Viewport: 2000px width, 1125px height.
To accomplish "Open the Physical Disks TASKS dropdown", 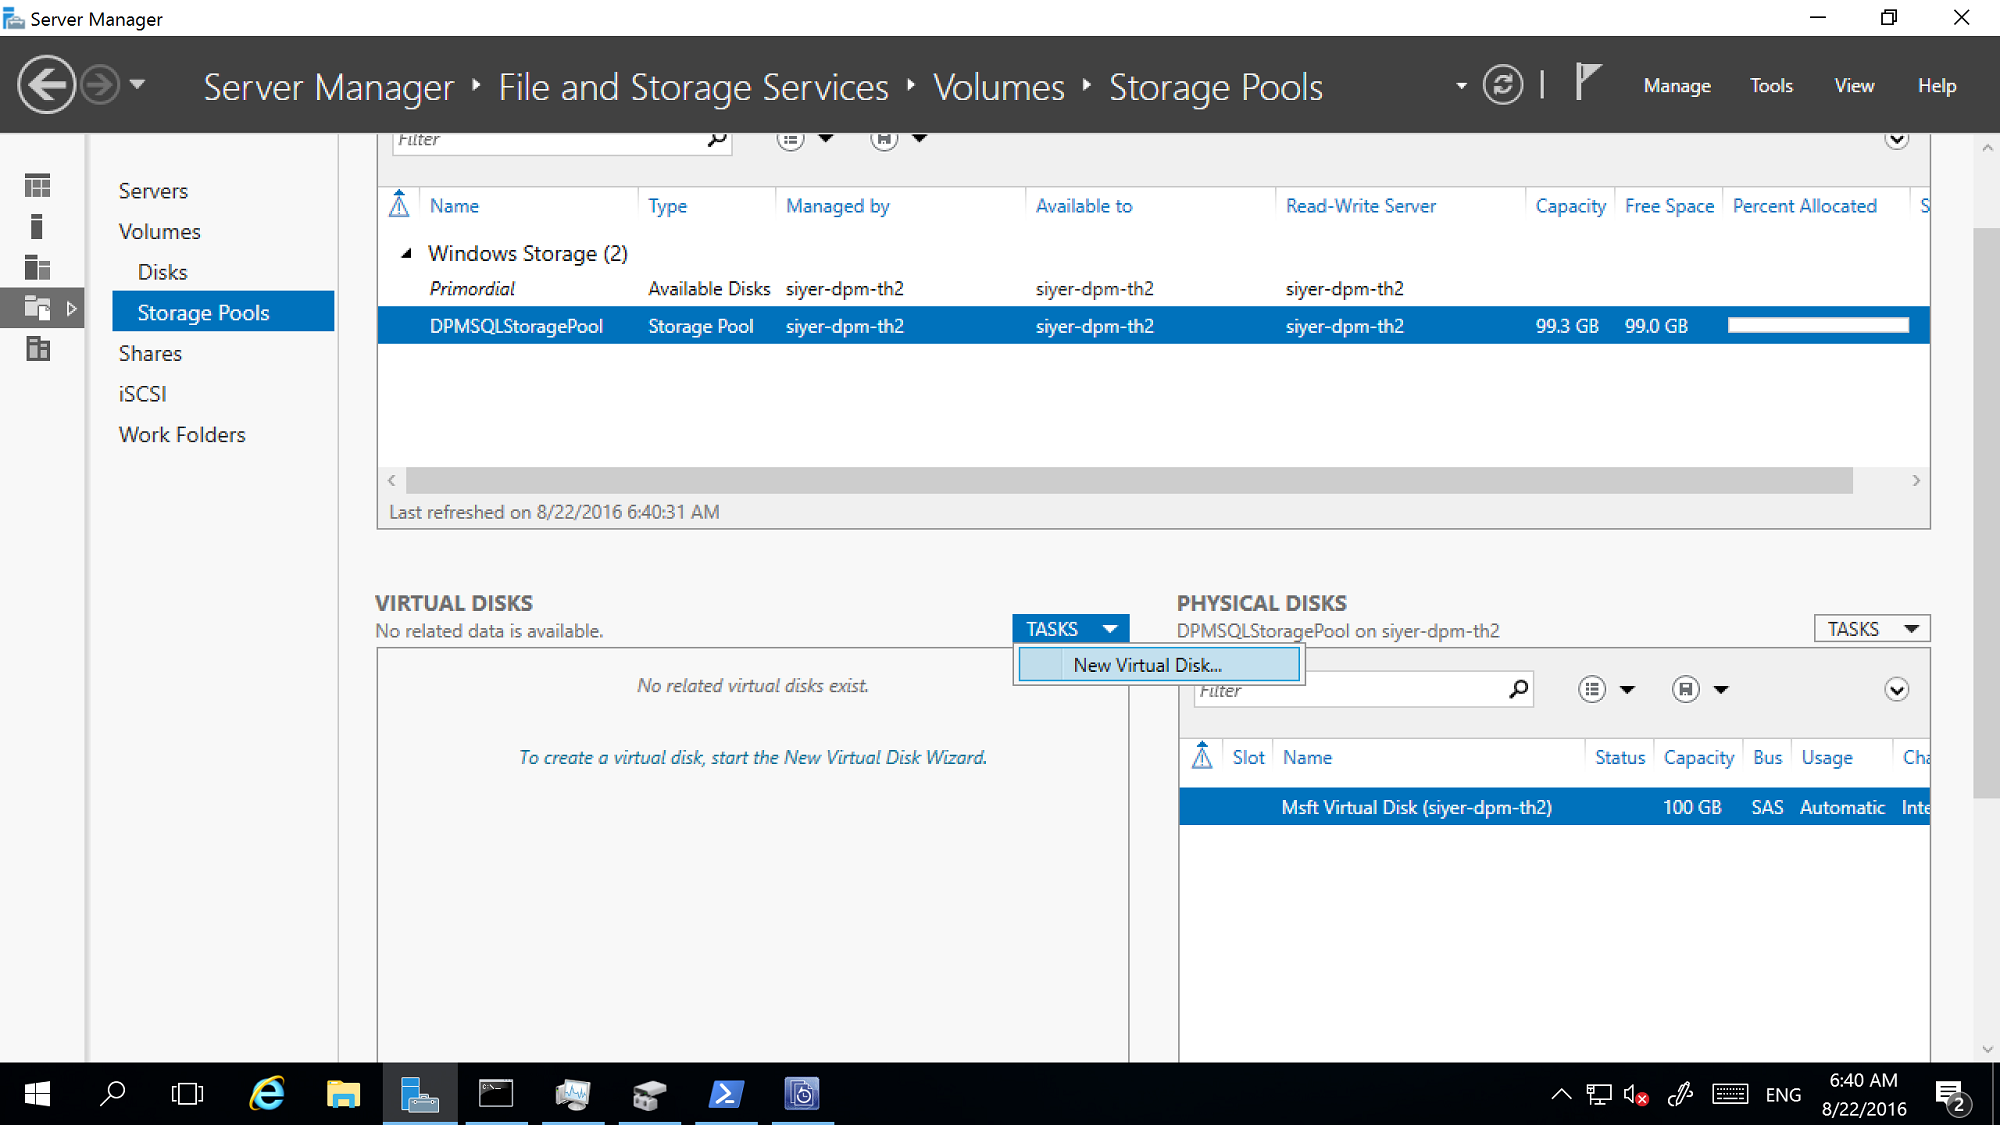I will click(x=1871, y=628).
